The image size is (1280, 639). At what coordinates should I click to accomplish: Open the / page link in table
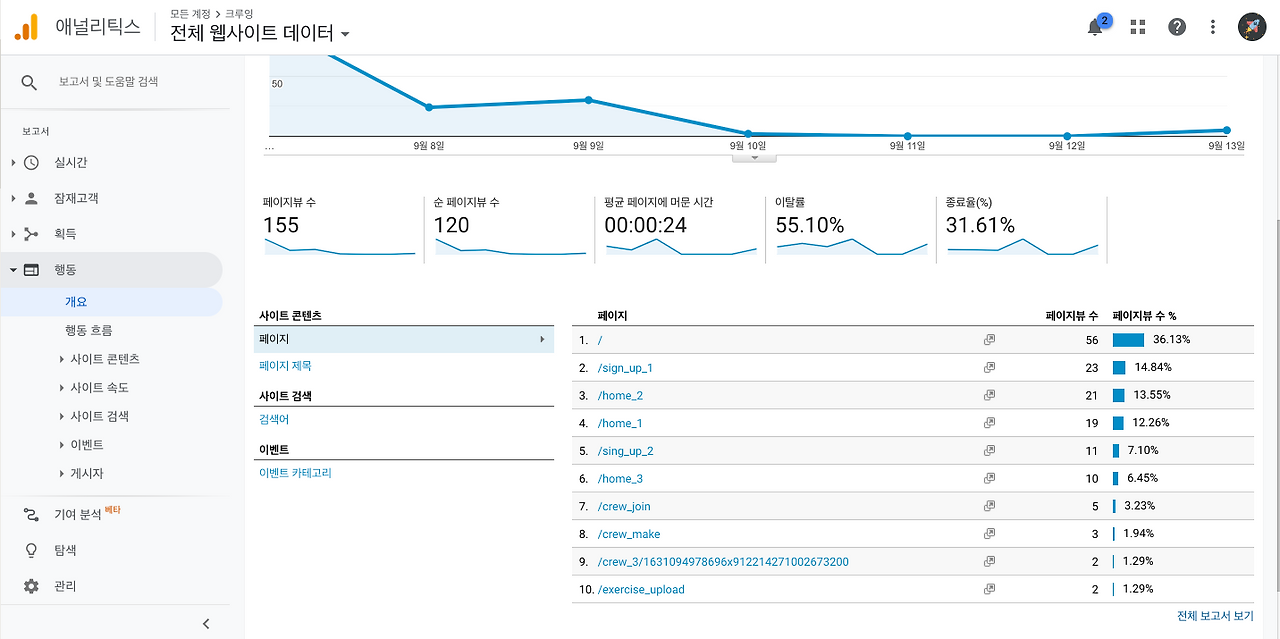tap(600, 340)
